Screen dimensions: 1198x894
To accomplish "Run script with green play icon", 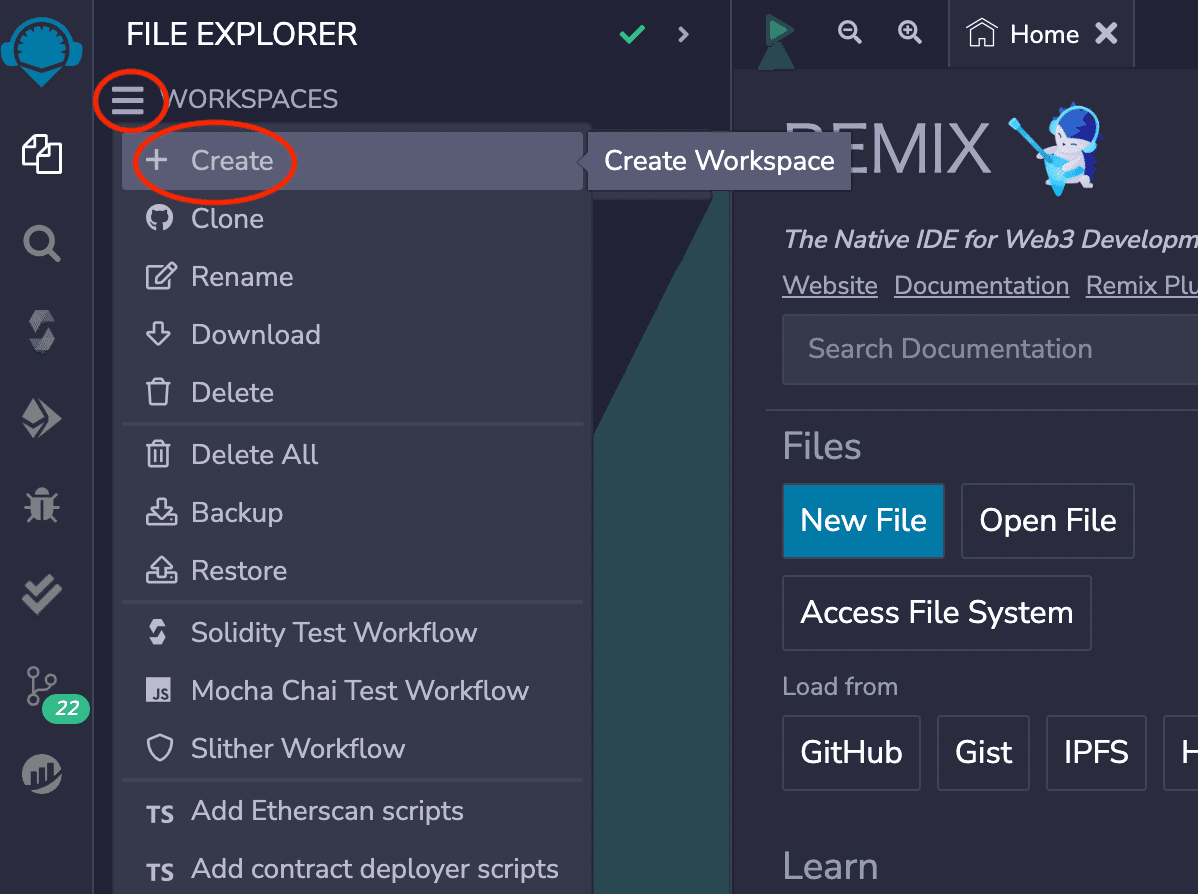I will 779,31.
